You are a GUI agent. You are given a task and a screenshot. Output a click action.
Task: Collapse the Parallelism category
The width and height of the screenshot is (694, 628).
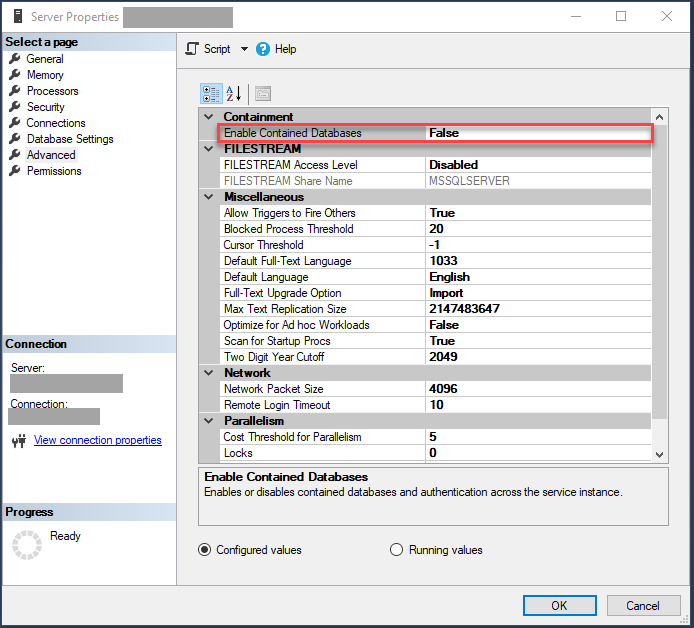208,421
